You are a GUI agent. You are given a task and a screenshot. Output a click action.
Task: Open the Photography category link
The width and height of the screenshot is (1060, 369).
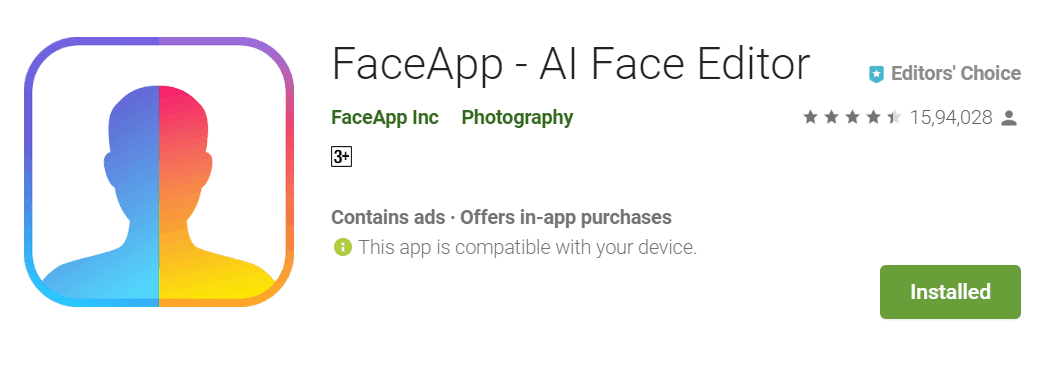click(x=517, y=118)
